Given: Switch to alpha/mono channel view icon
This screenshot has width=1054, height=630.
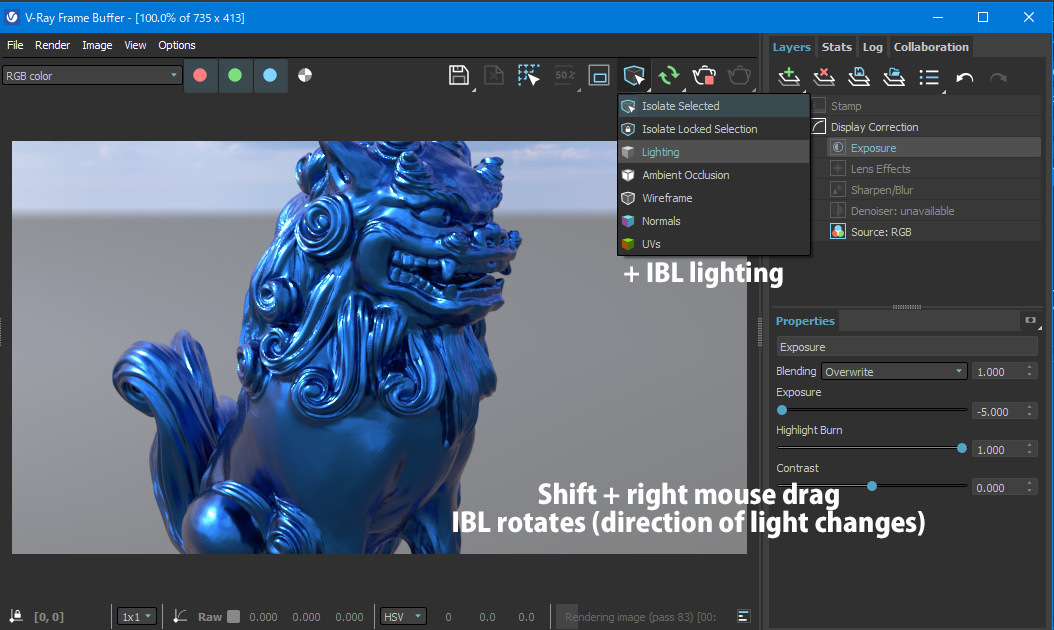Looking at the screenshot, I should [x=305, y=75].
